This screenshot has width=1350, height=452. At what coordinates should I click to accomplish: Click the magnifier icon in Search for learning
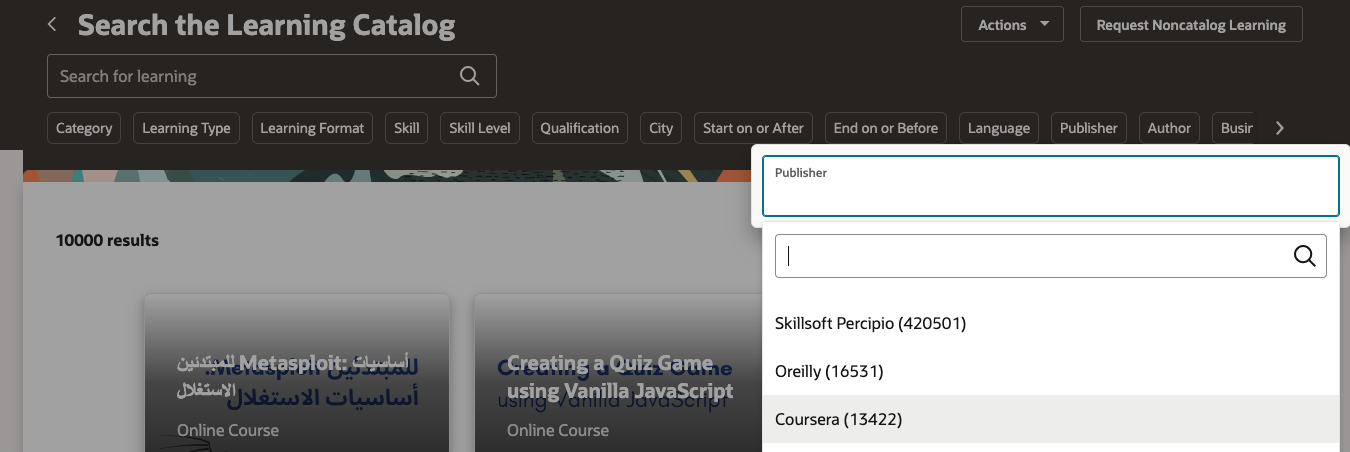[469, 76]
